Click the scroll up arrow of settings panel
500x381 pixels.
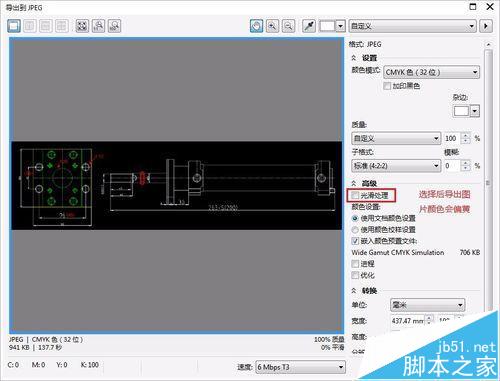point(488,45)
